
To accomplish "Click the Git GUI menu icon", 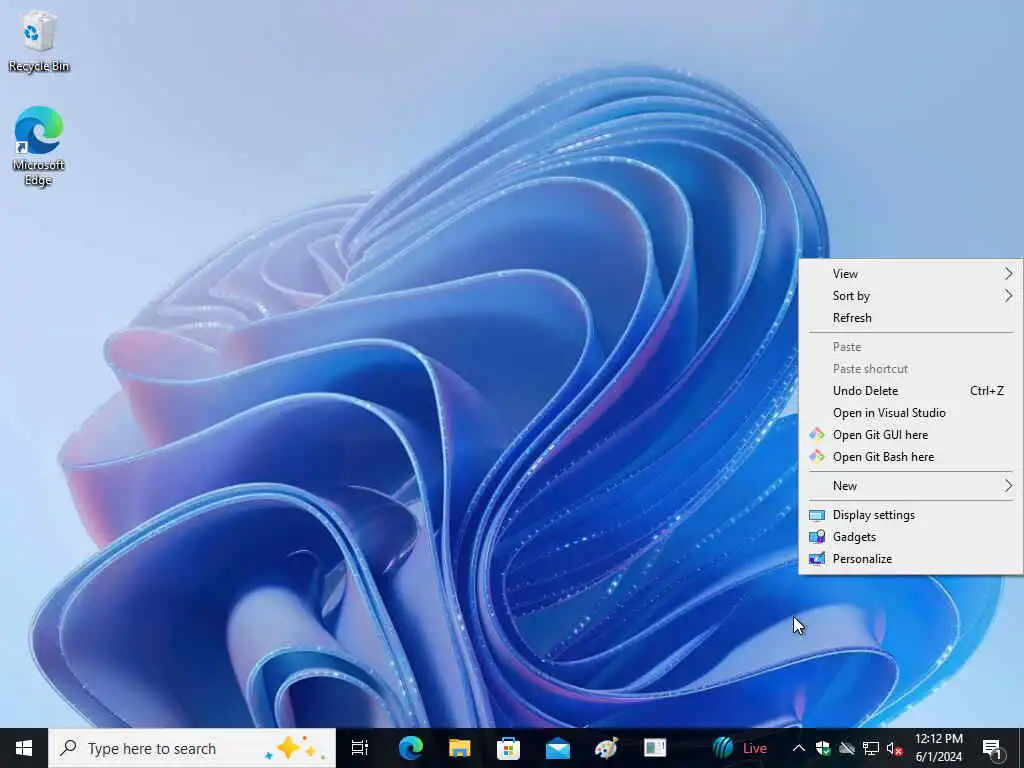I will [x=816, y=435].
